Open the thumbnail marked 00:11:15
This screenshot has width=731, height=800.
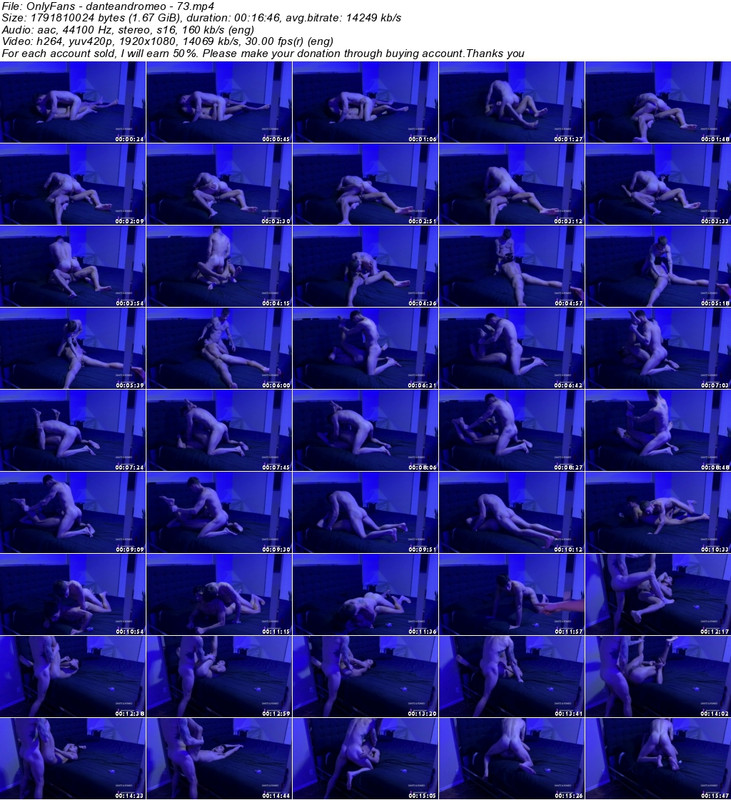click(x=219, y=594)
